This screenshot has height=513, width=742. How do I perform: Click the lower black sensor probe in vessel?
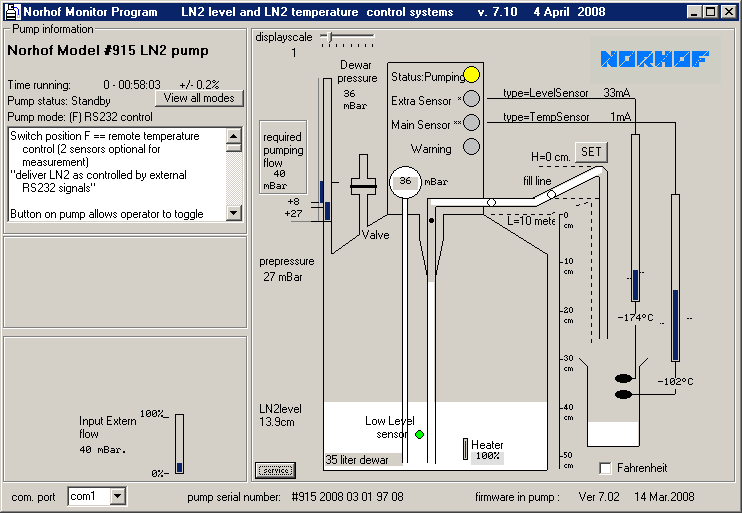click(623, 394)
